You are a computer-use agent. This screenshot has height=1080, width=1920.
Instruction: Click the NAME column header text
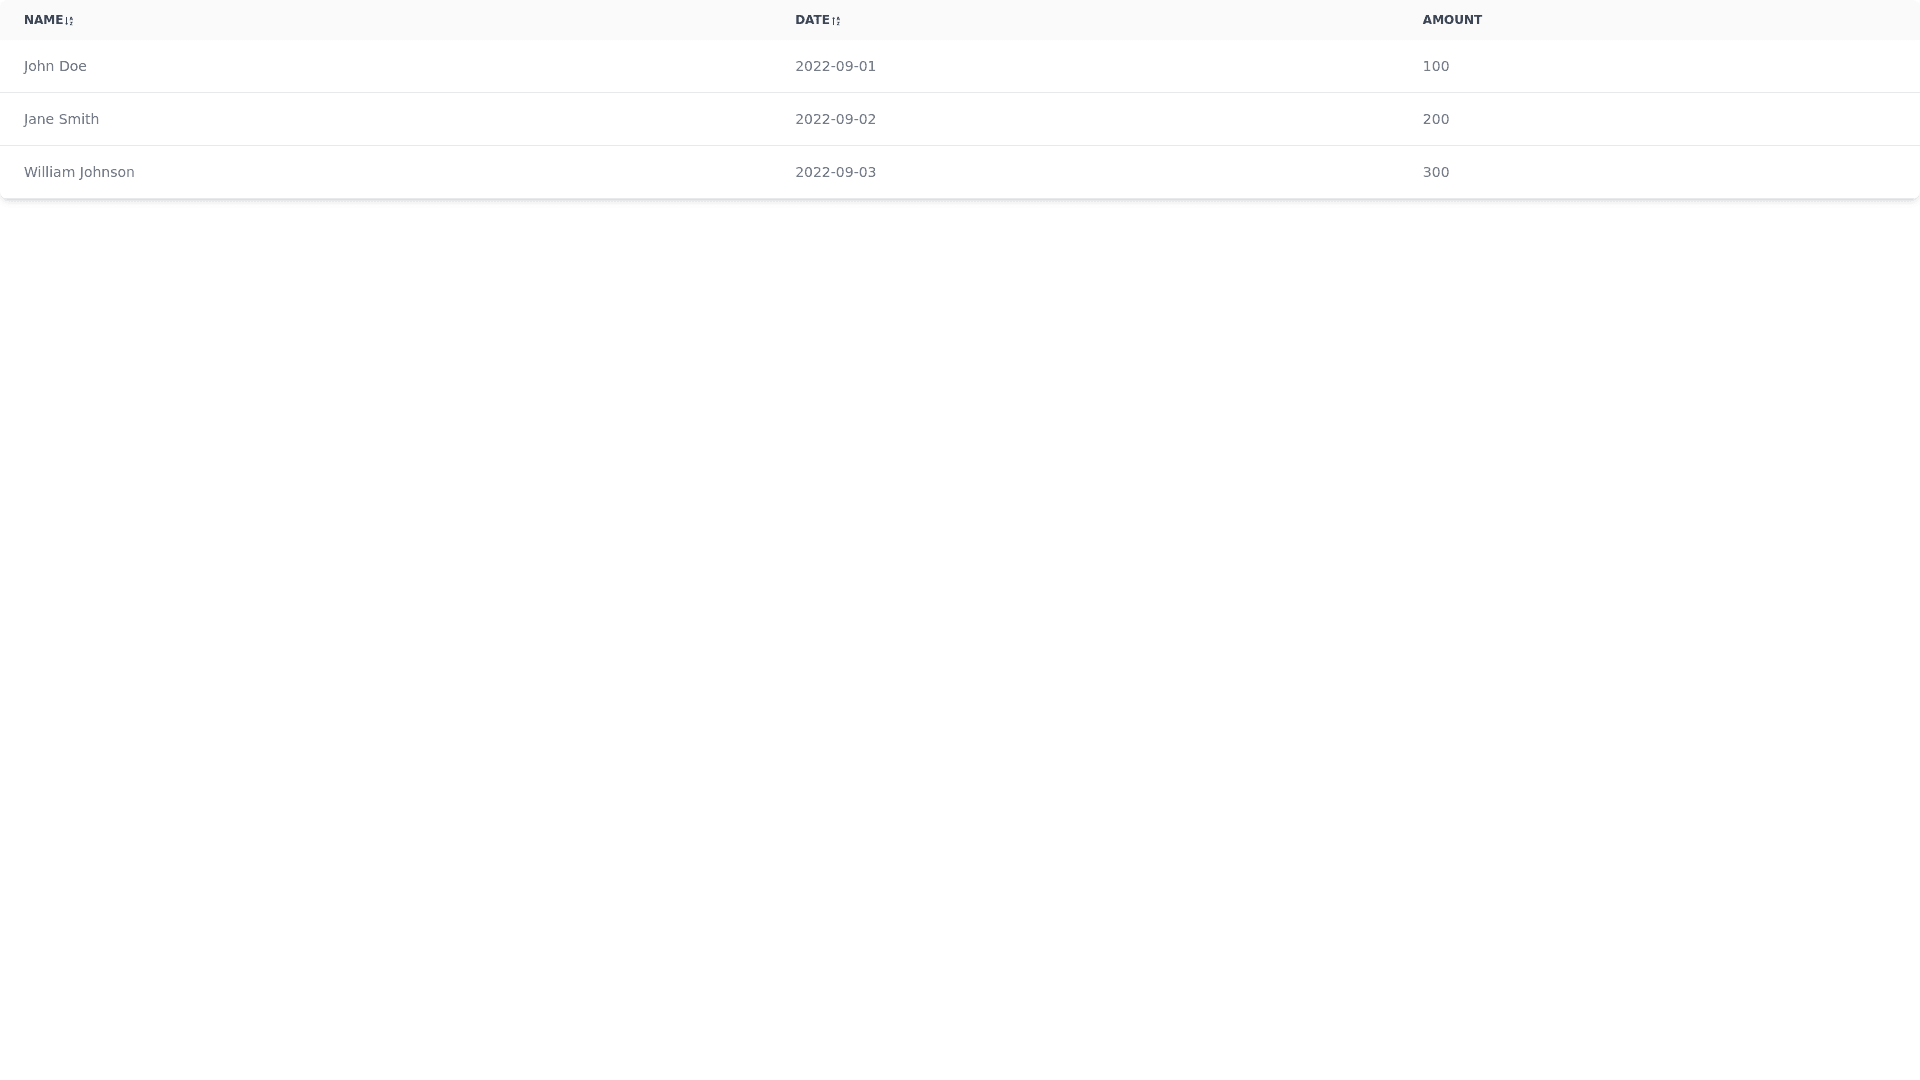pos(43,20)
